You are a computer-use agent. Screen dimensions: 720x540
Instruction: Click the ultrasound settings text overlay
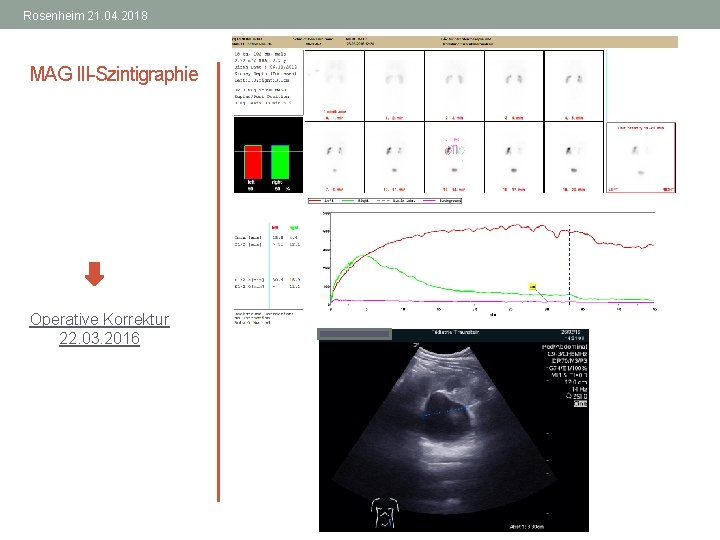[565, 375]
